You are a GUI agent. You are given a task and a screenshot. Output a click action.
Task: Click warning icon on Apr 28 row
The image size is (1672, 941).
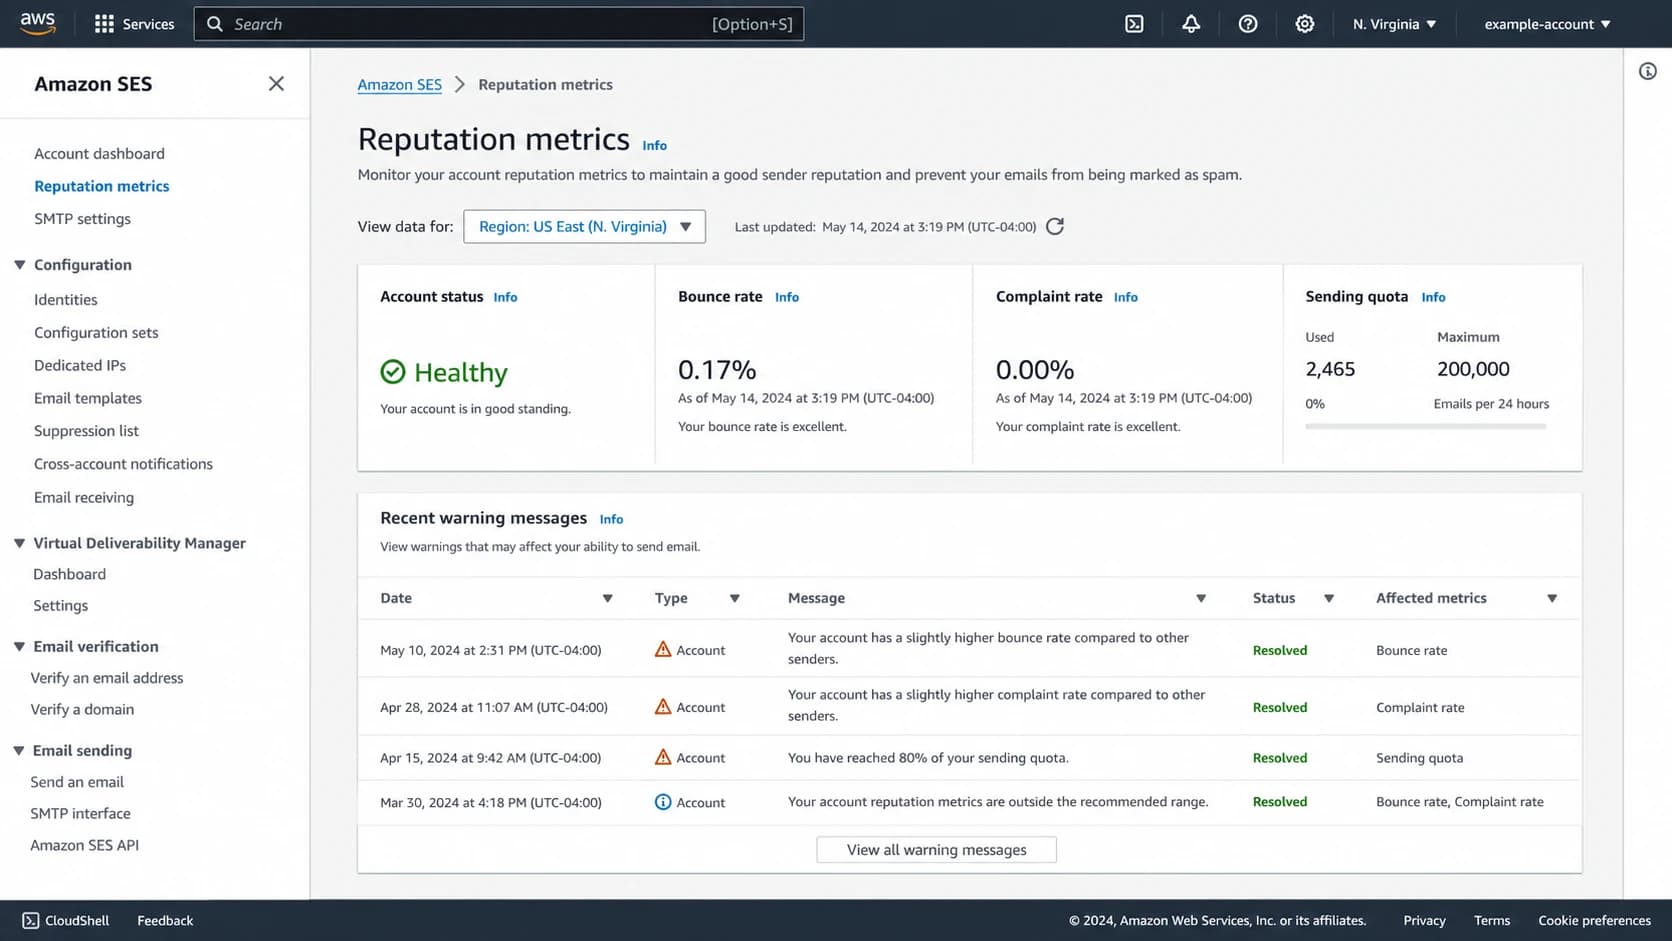tap(663, 706)
